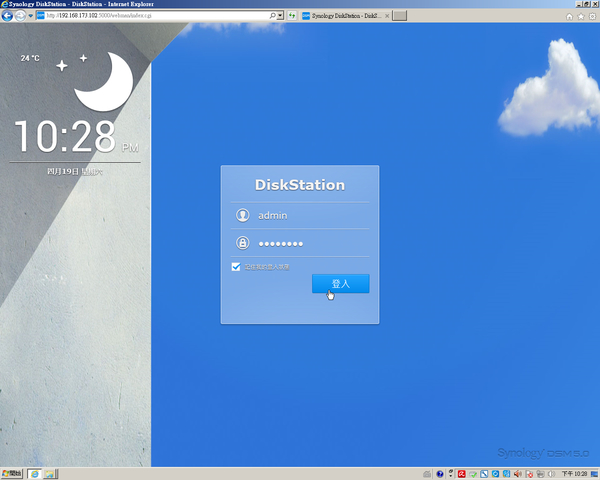Open the Windows Start button

[x=12, y=473]
